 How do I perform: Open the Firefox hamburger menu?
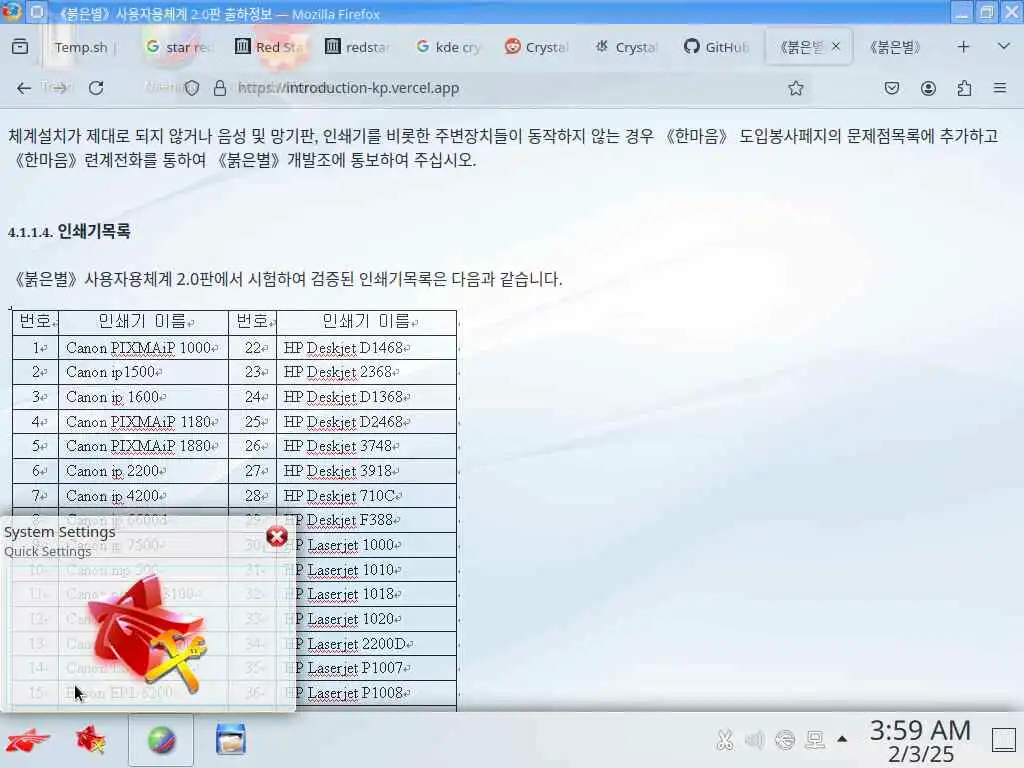tap(1000, 88)
